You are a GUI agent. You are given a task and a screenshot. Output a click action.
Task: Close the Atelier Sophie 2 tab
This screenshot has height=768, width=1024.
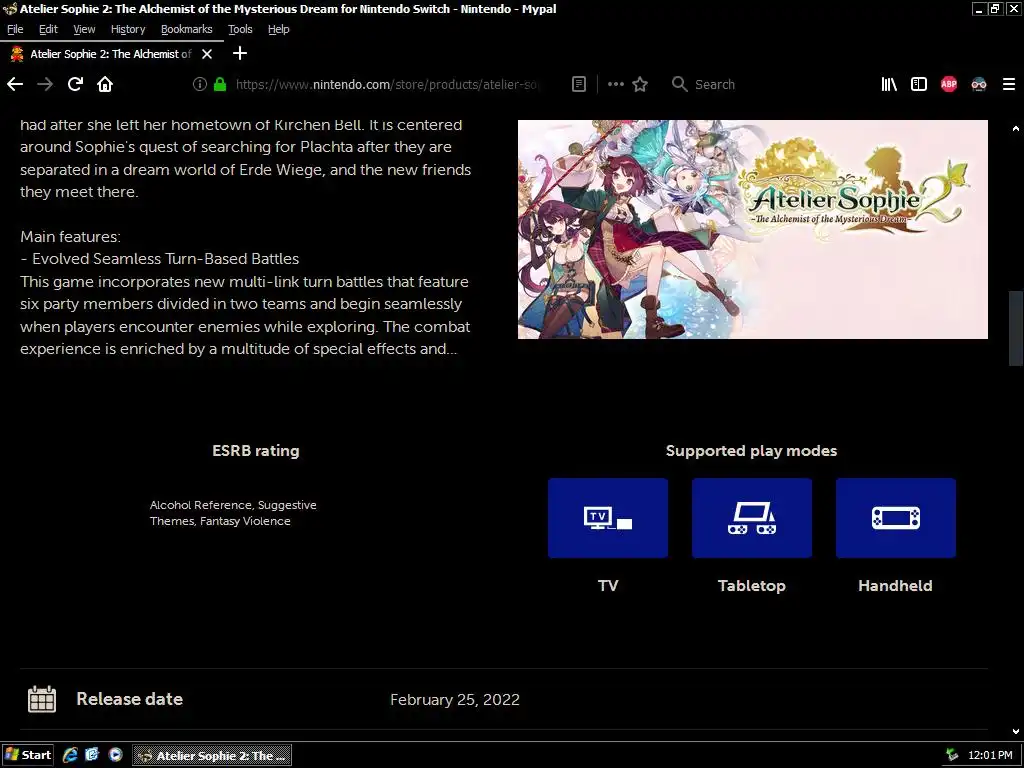point(207,54)
